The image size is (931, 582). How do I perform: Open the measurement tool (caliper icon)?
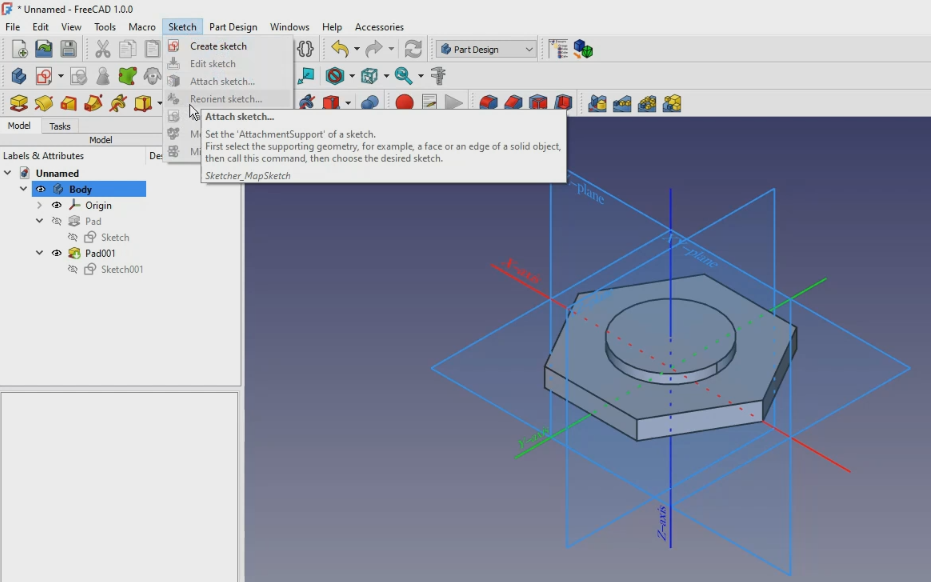point(438,75)
